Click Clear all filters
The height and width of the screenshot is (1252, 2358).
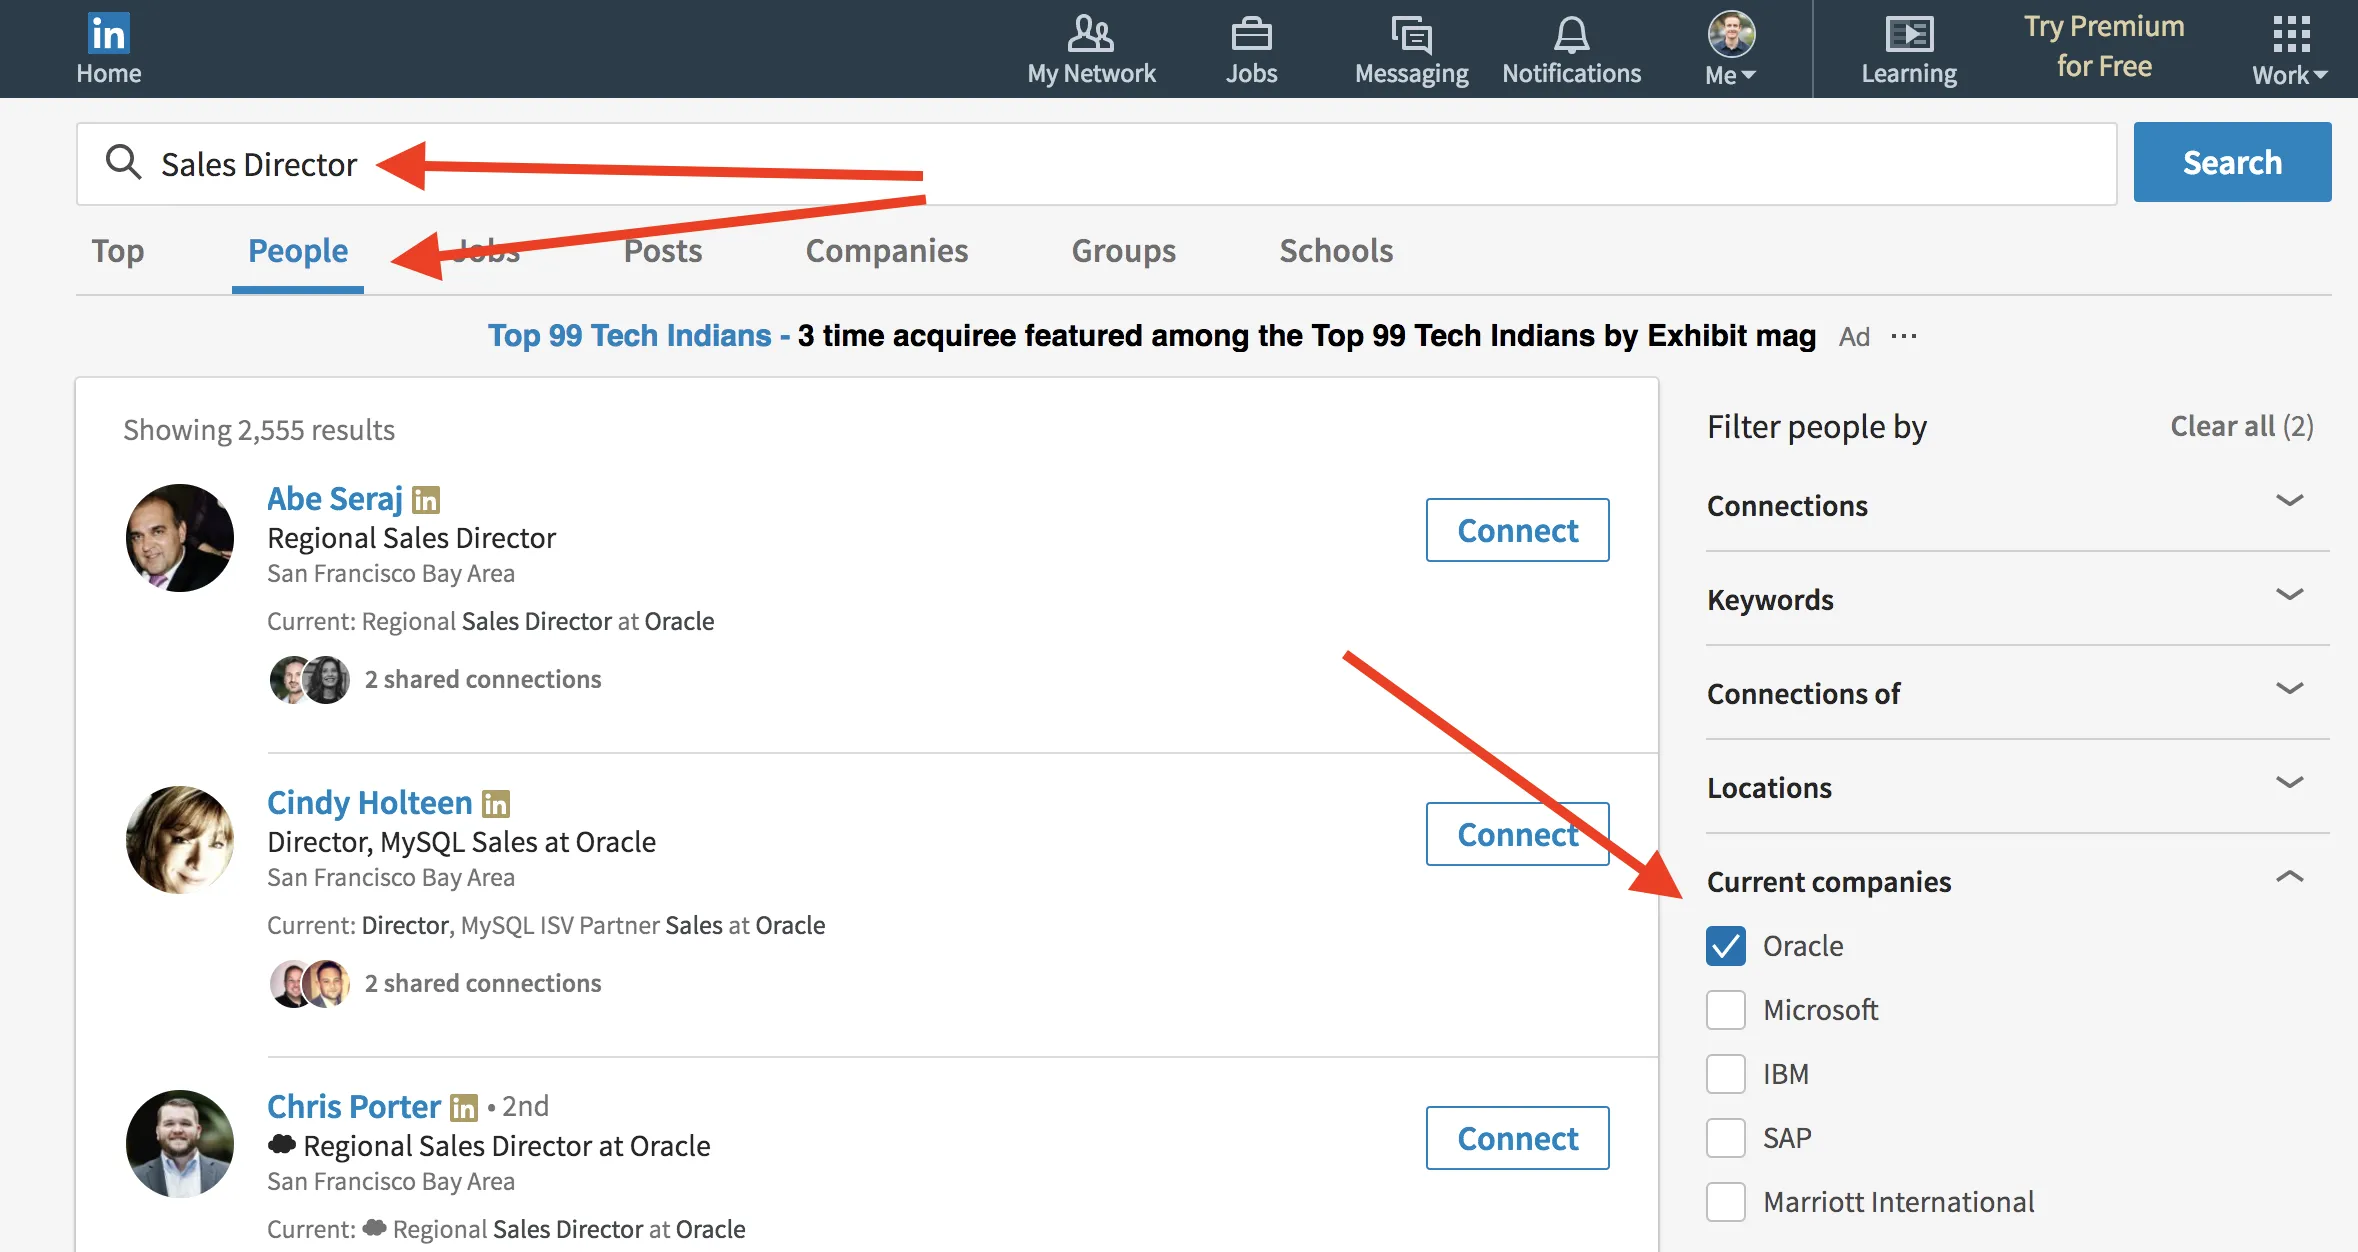click(x=2240, y=426)
